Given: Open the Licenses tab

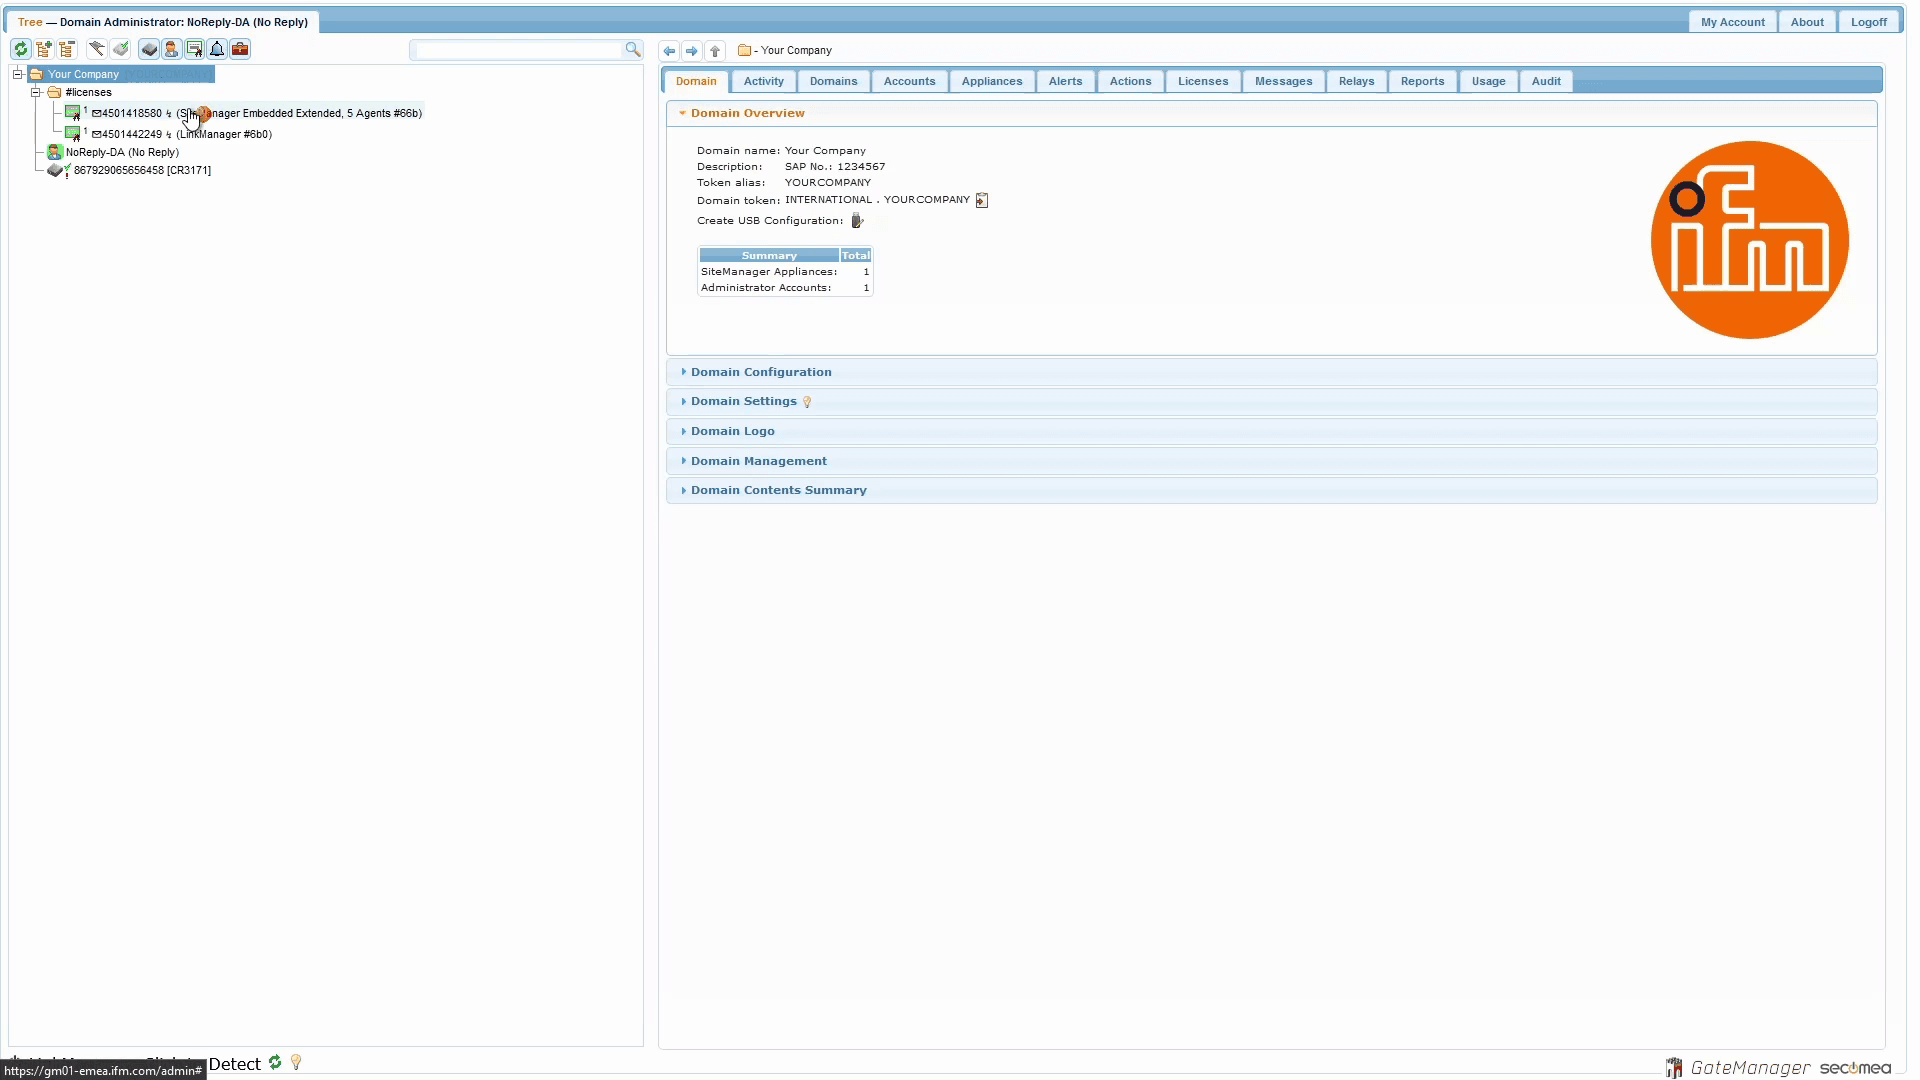Looking at the screenshot, I should pos(1202,81).
